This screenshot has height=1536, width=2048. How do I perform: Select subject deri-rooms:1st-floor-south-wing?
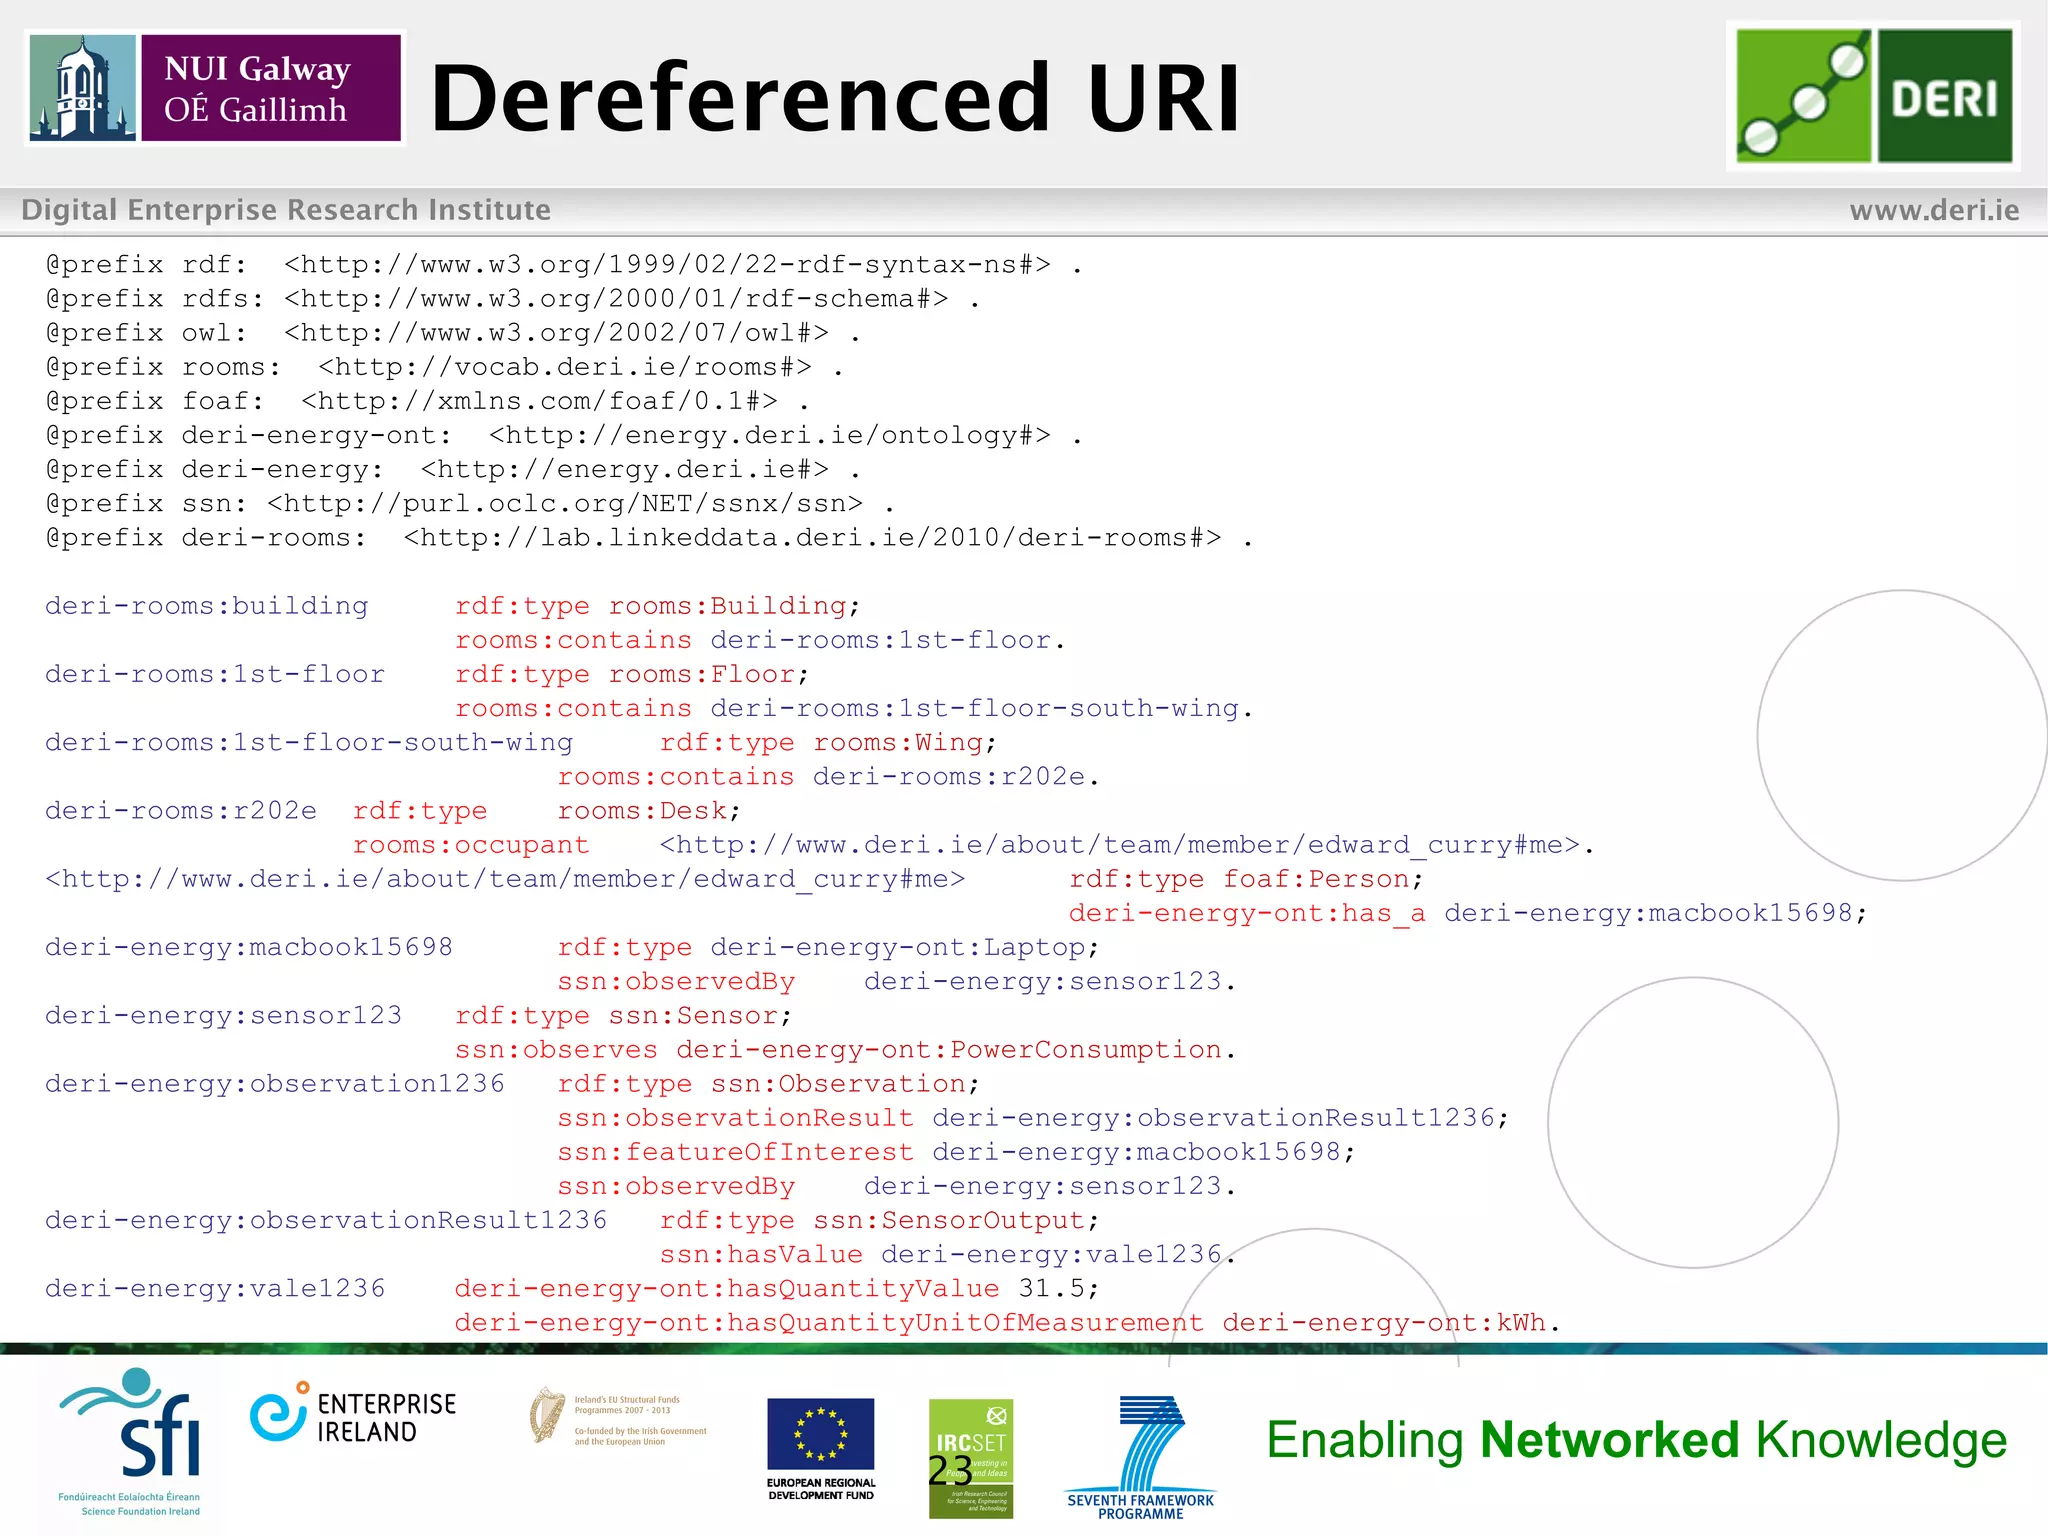coord(309,742)
